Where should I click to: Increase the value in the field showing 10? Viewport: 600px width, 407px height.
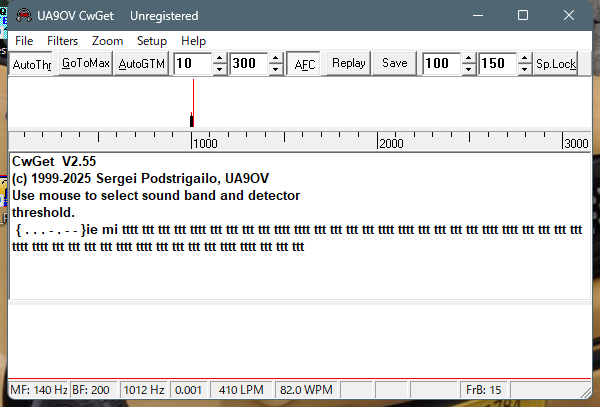220,59
